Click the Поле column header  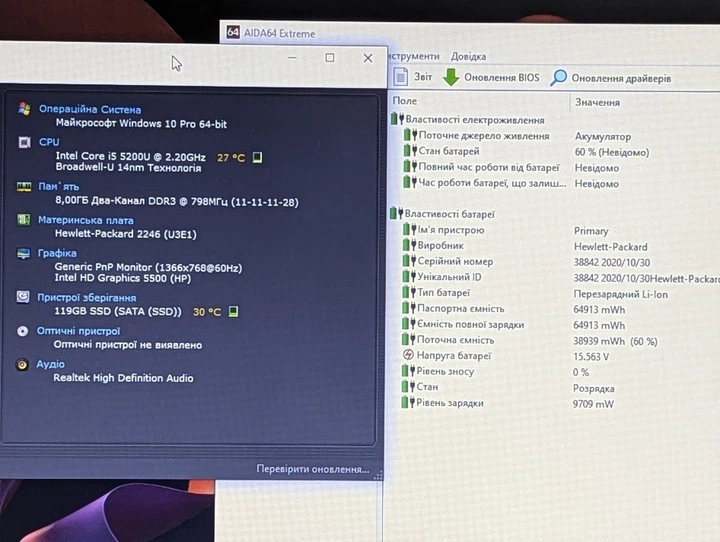(405, 101)
